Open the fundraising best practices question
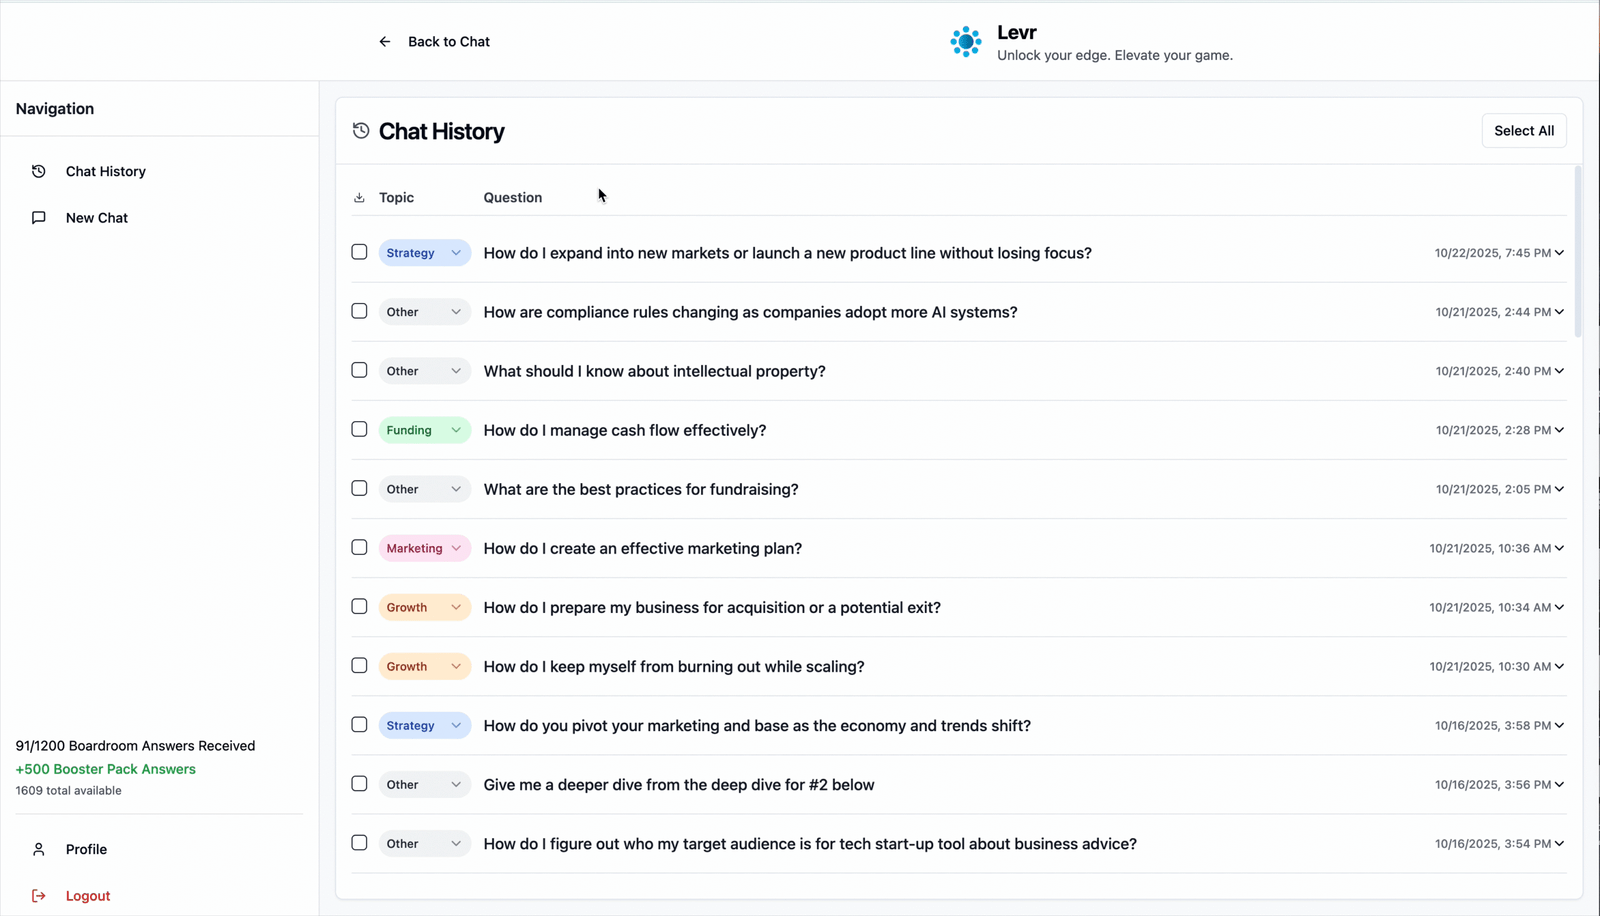The height and width of the screenshot is (916, 1600). (640, 489)
